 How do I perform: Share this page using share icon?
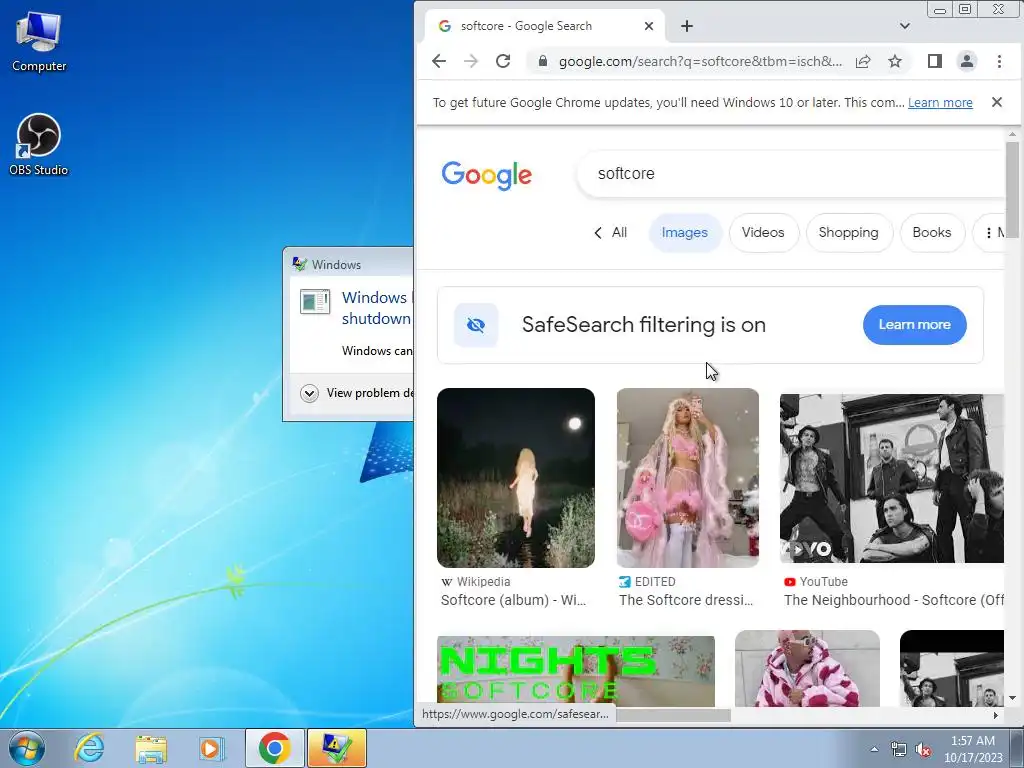(x=863, y=61)
